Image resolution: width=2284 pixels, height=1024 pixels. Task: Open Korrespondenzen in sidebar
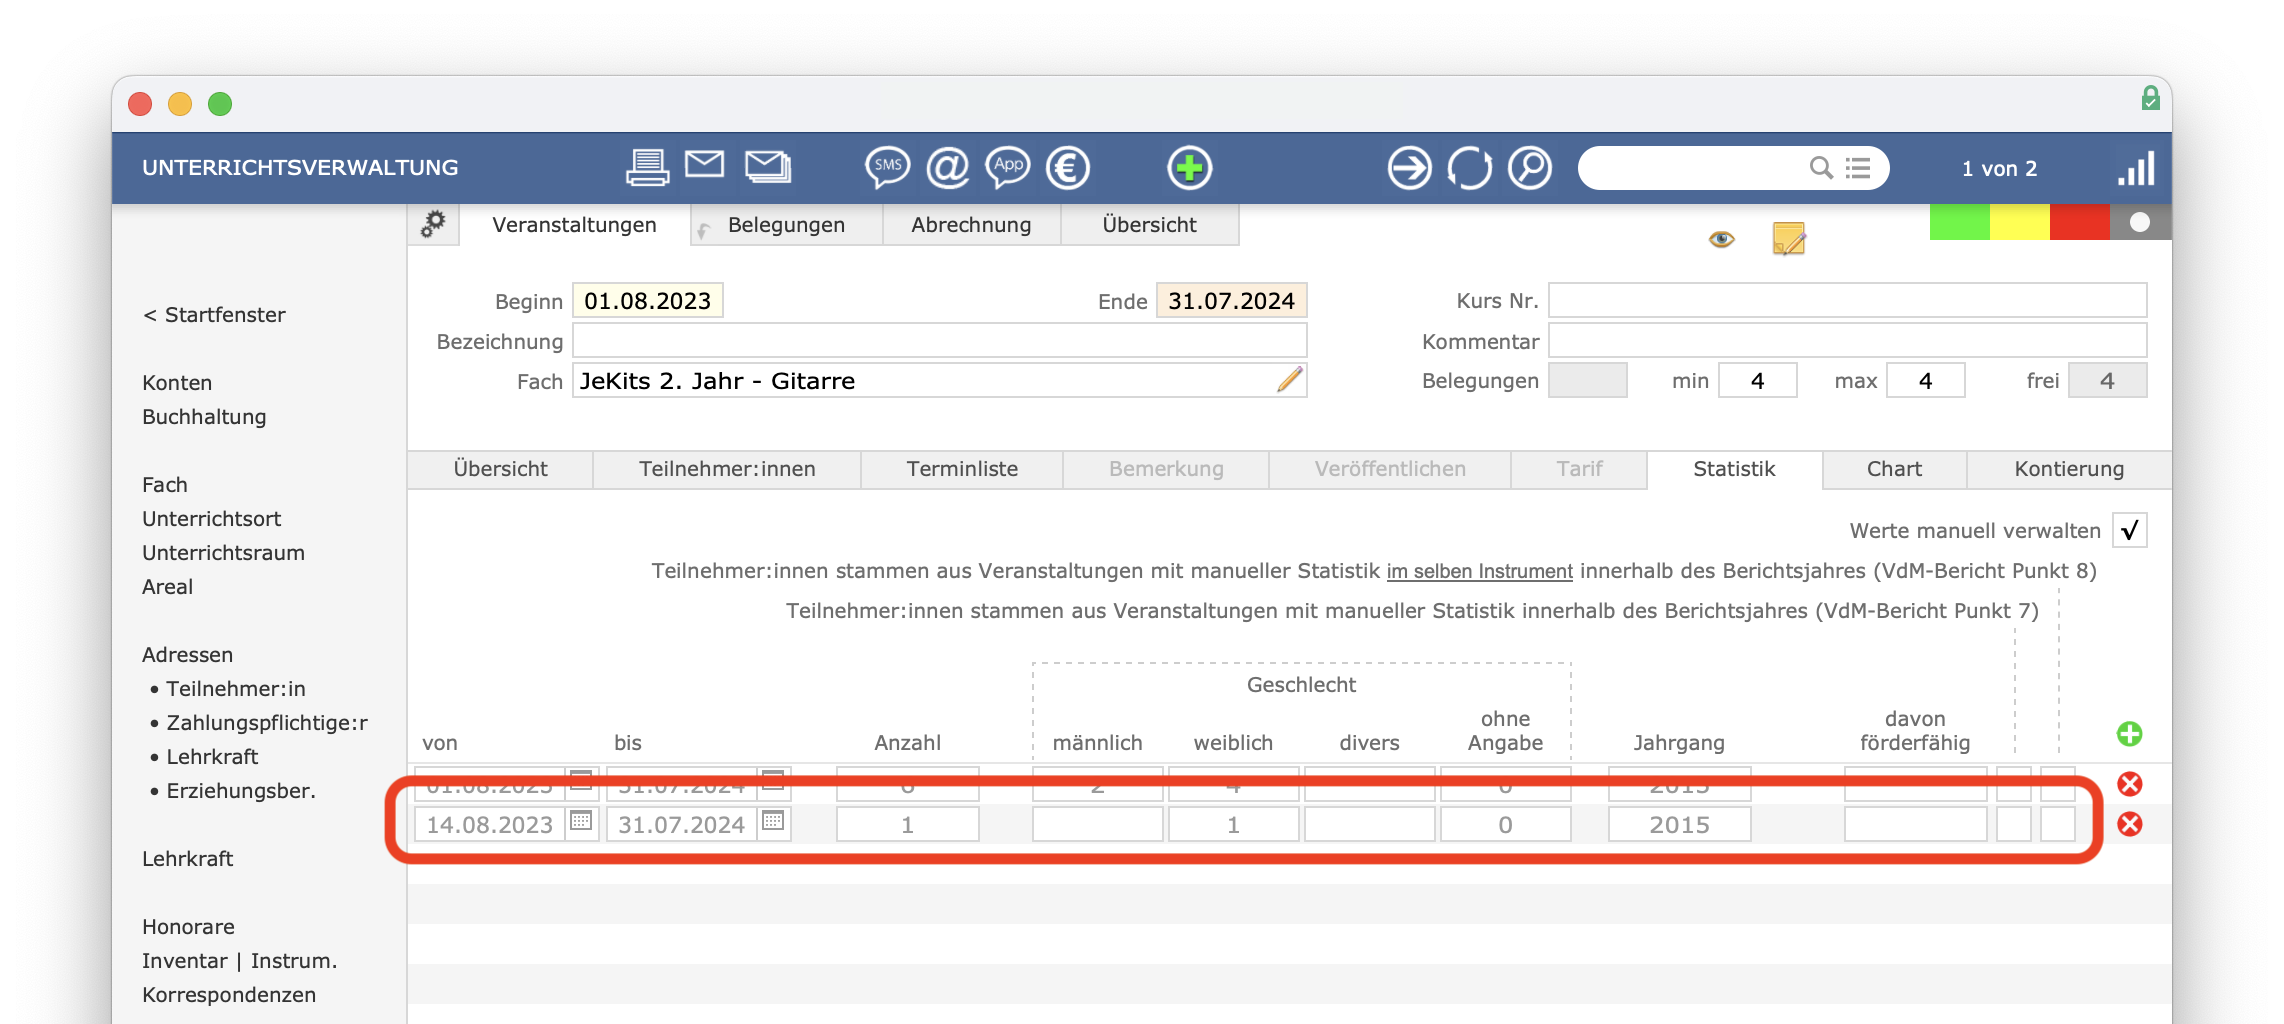229,995
